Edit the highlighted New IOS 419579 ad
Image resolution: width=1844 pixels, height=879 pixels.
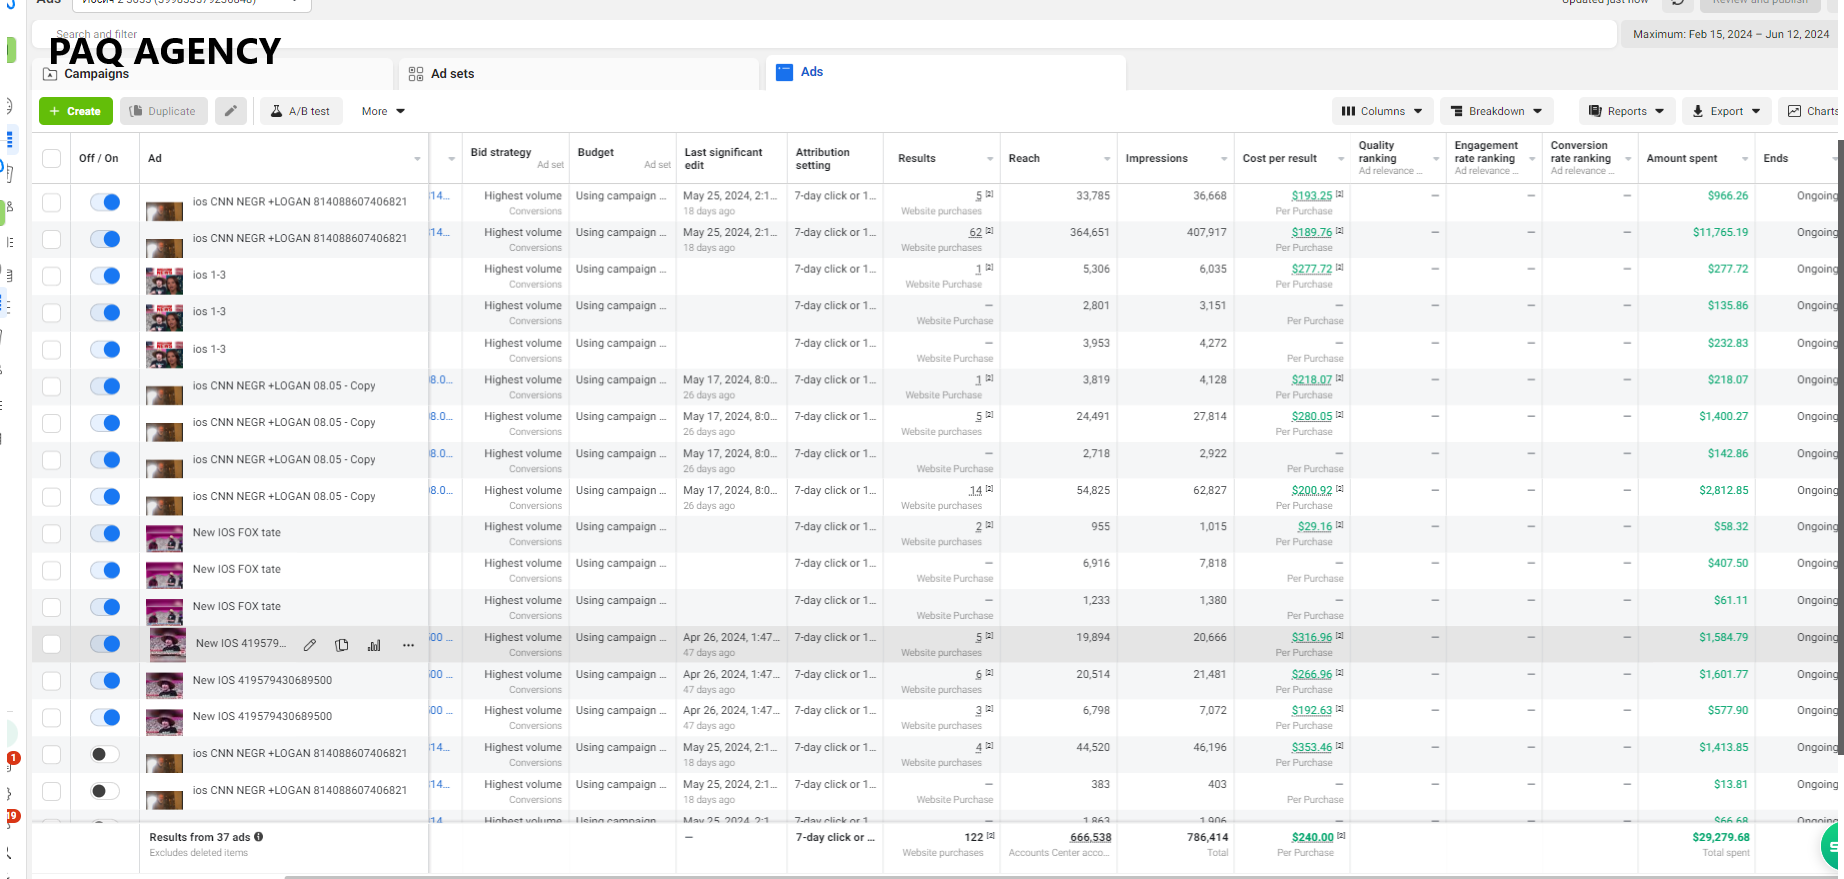(x=310, y=645)
